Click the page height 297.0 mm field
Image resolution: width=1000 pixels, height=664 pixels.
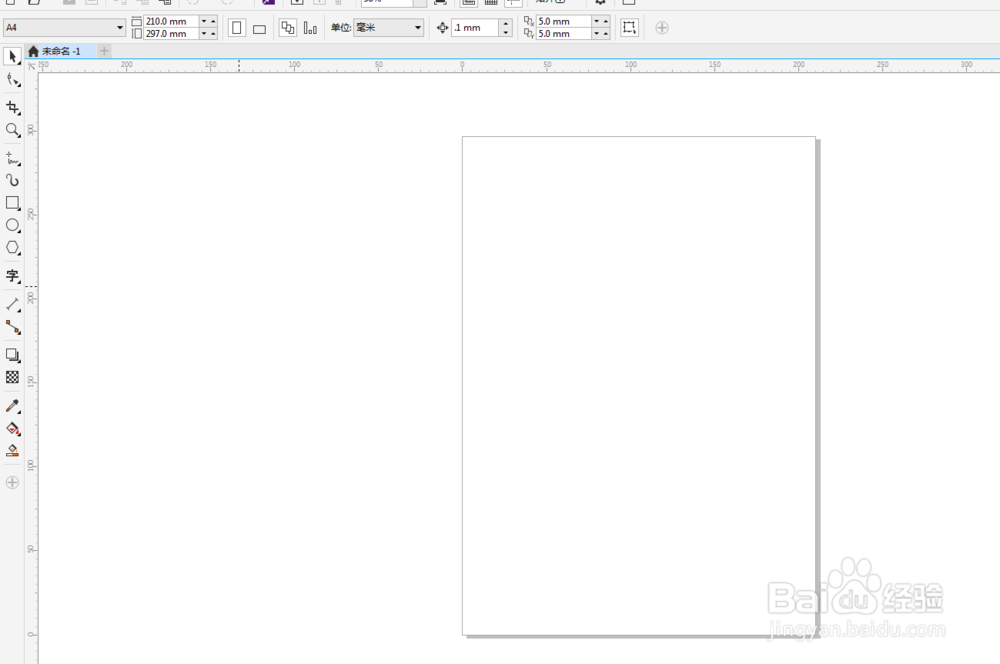(x=171, y=34)
